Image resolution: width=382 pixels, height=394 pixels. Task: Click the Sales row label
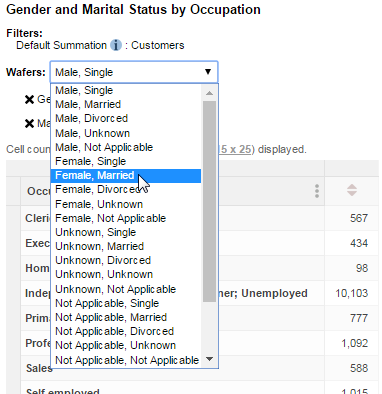click(39, 368)
